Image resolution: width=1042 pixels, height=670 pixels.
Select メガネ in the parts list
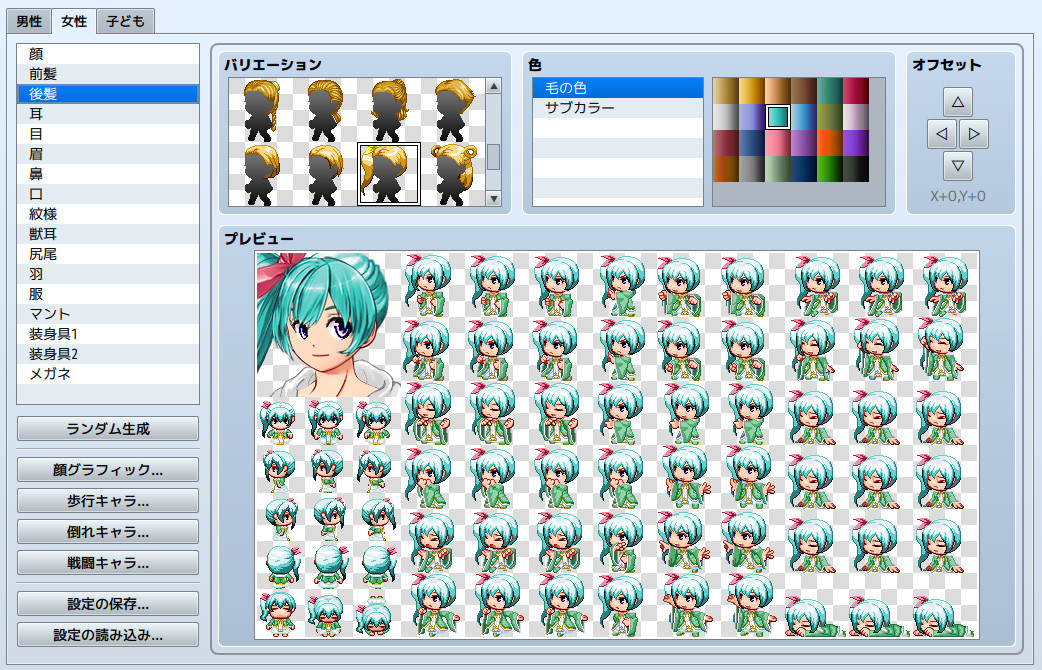click(x=107, y=374)
